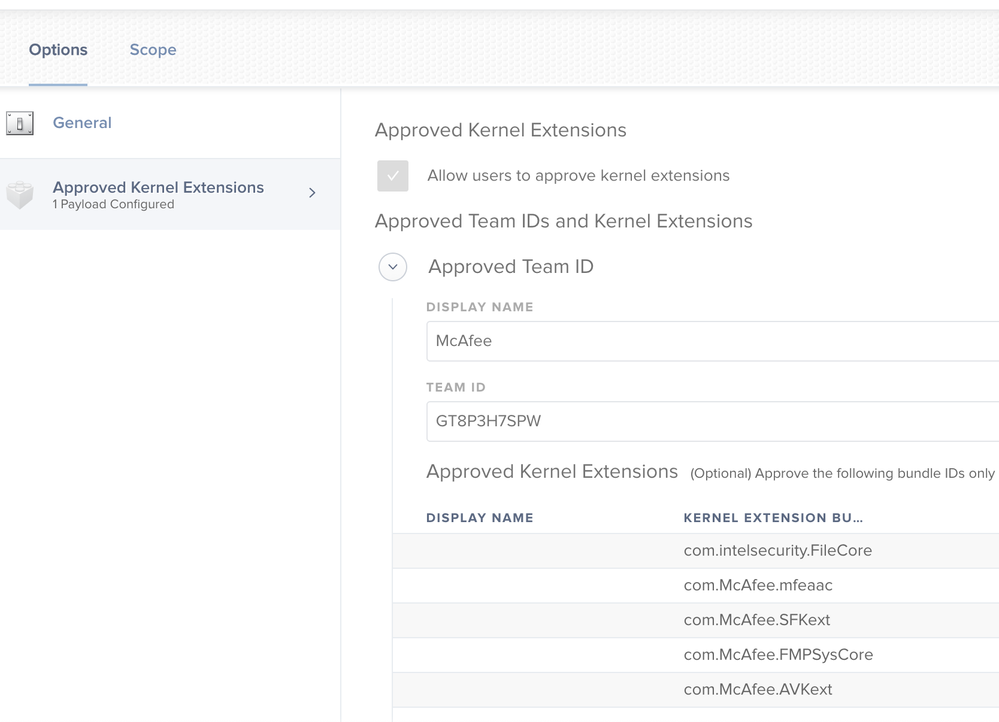Select the com.McAfee.AVKext row

696,690
